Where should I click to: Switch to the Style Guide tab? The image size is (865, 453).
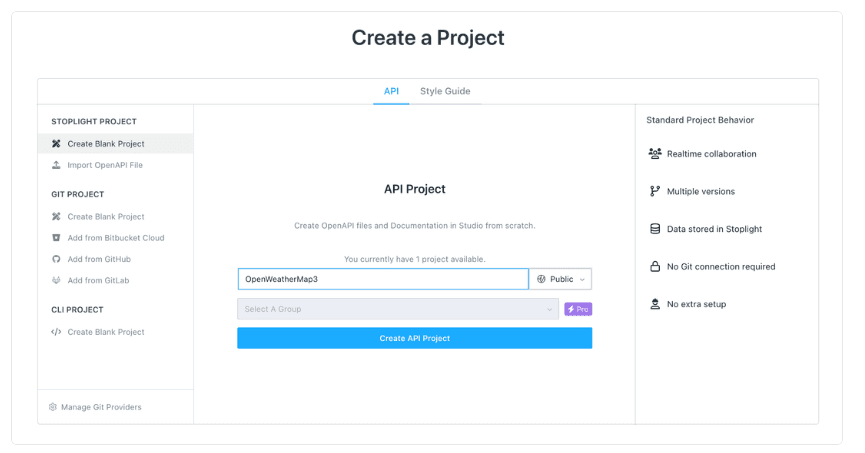click(445, 91)
